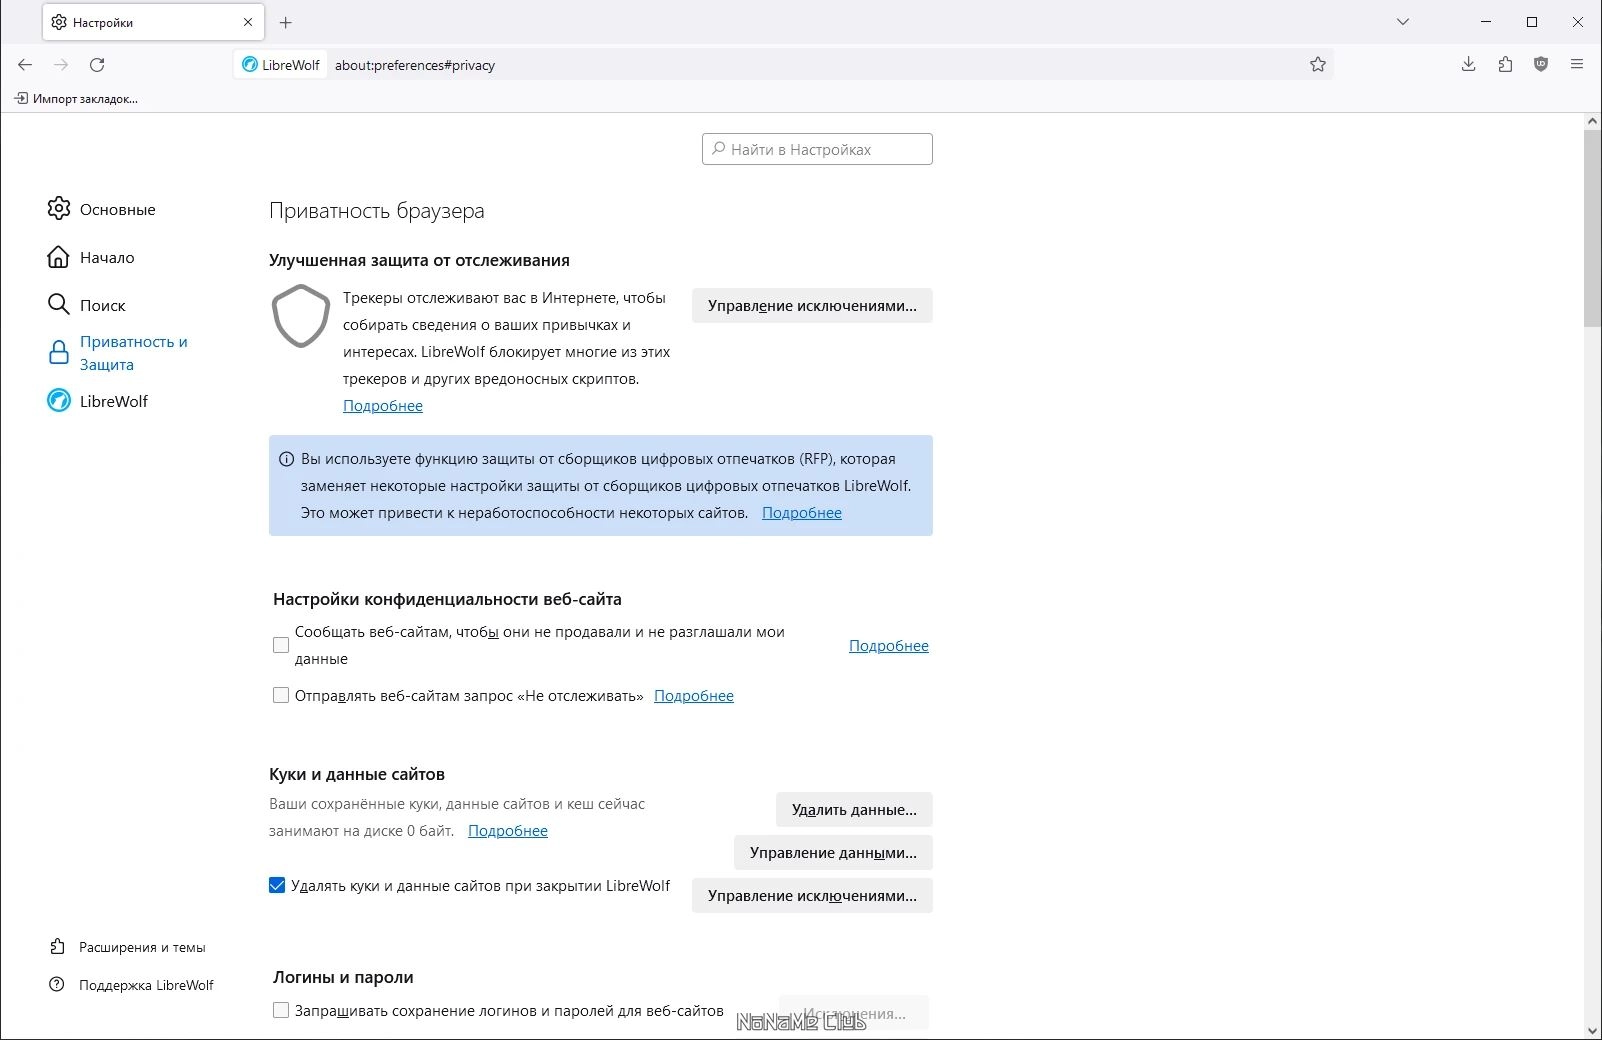Uncheck 'Удалять куки и данные сайтов' checkbox
Image resolution: width=1602 pixels, height=1040 pixels.
[x=277, y=885]
